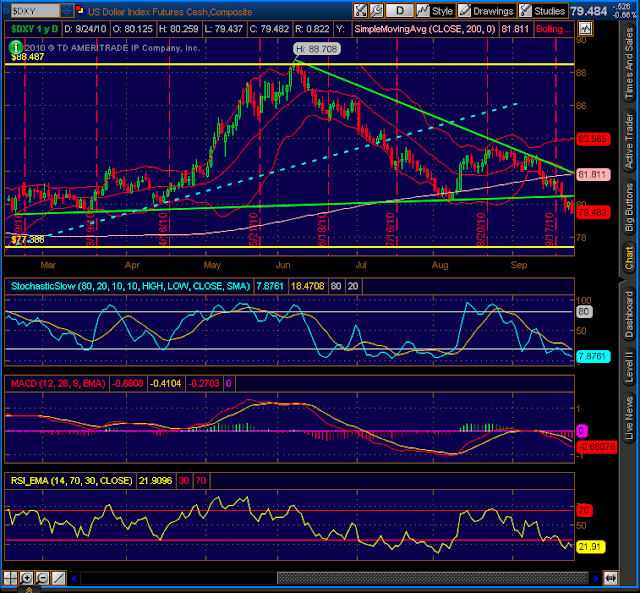The height and width of the screenshot is (593, 640).
Task: Open the chart settings wrench icon
Action: (376, 11)
